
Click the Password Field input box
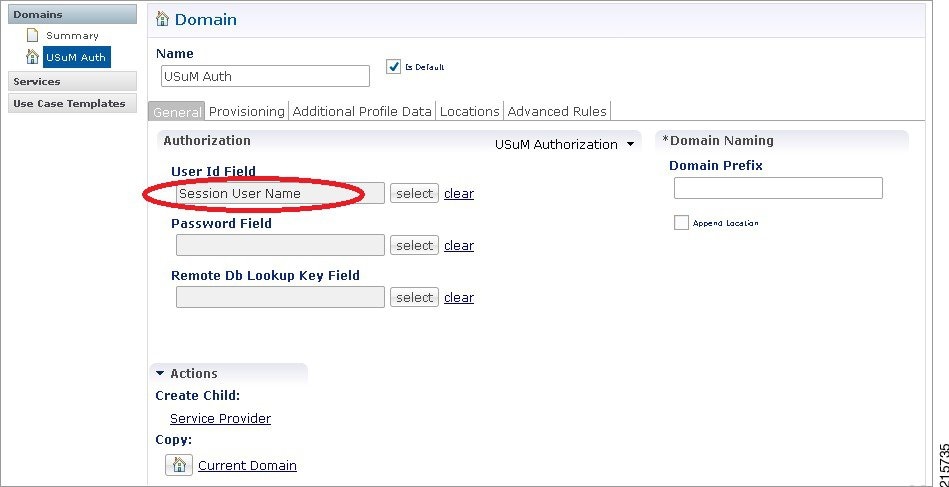click(280, 246)
